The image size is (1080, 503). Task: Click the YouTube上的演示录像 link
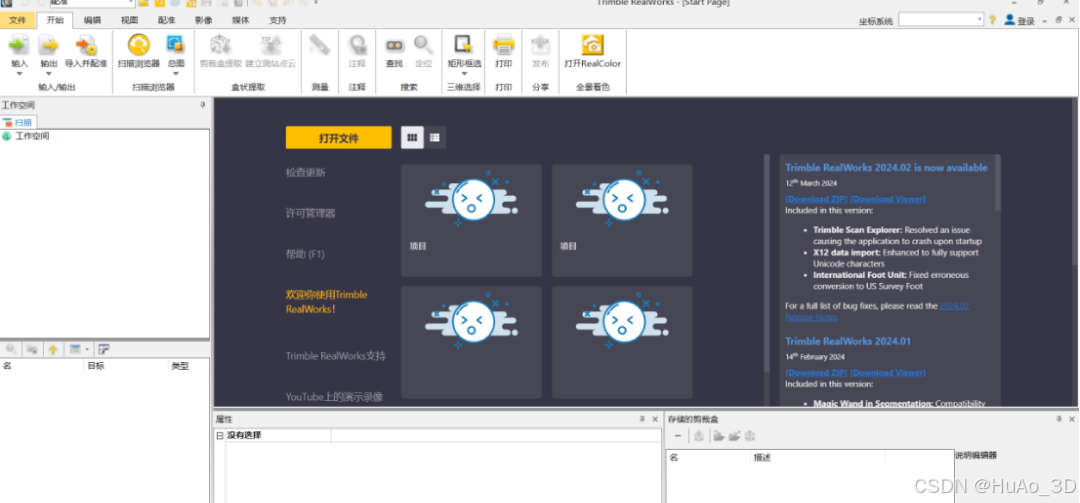point(335,397)
